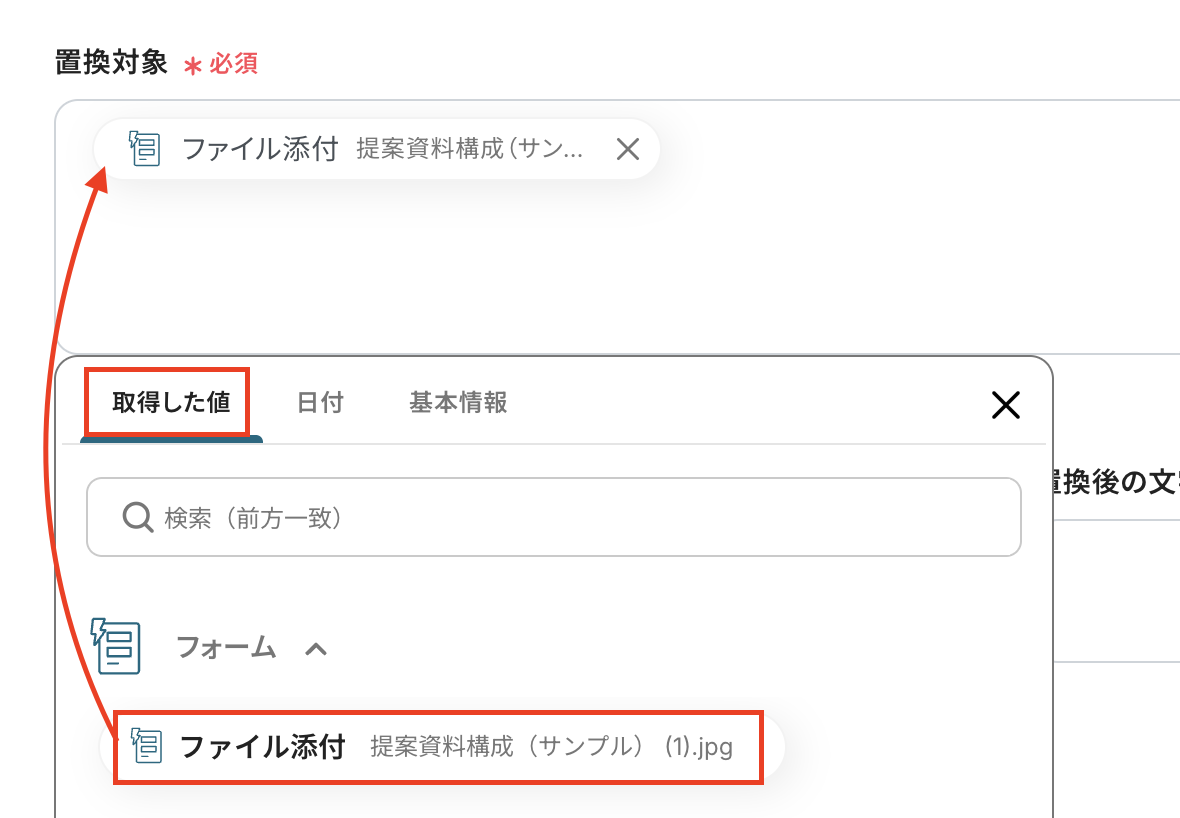Image resolution: width=1180 pixels, height=818 pixels.
Task: Click the large フォーム section icon
Action: (117, 647)
